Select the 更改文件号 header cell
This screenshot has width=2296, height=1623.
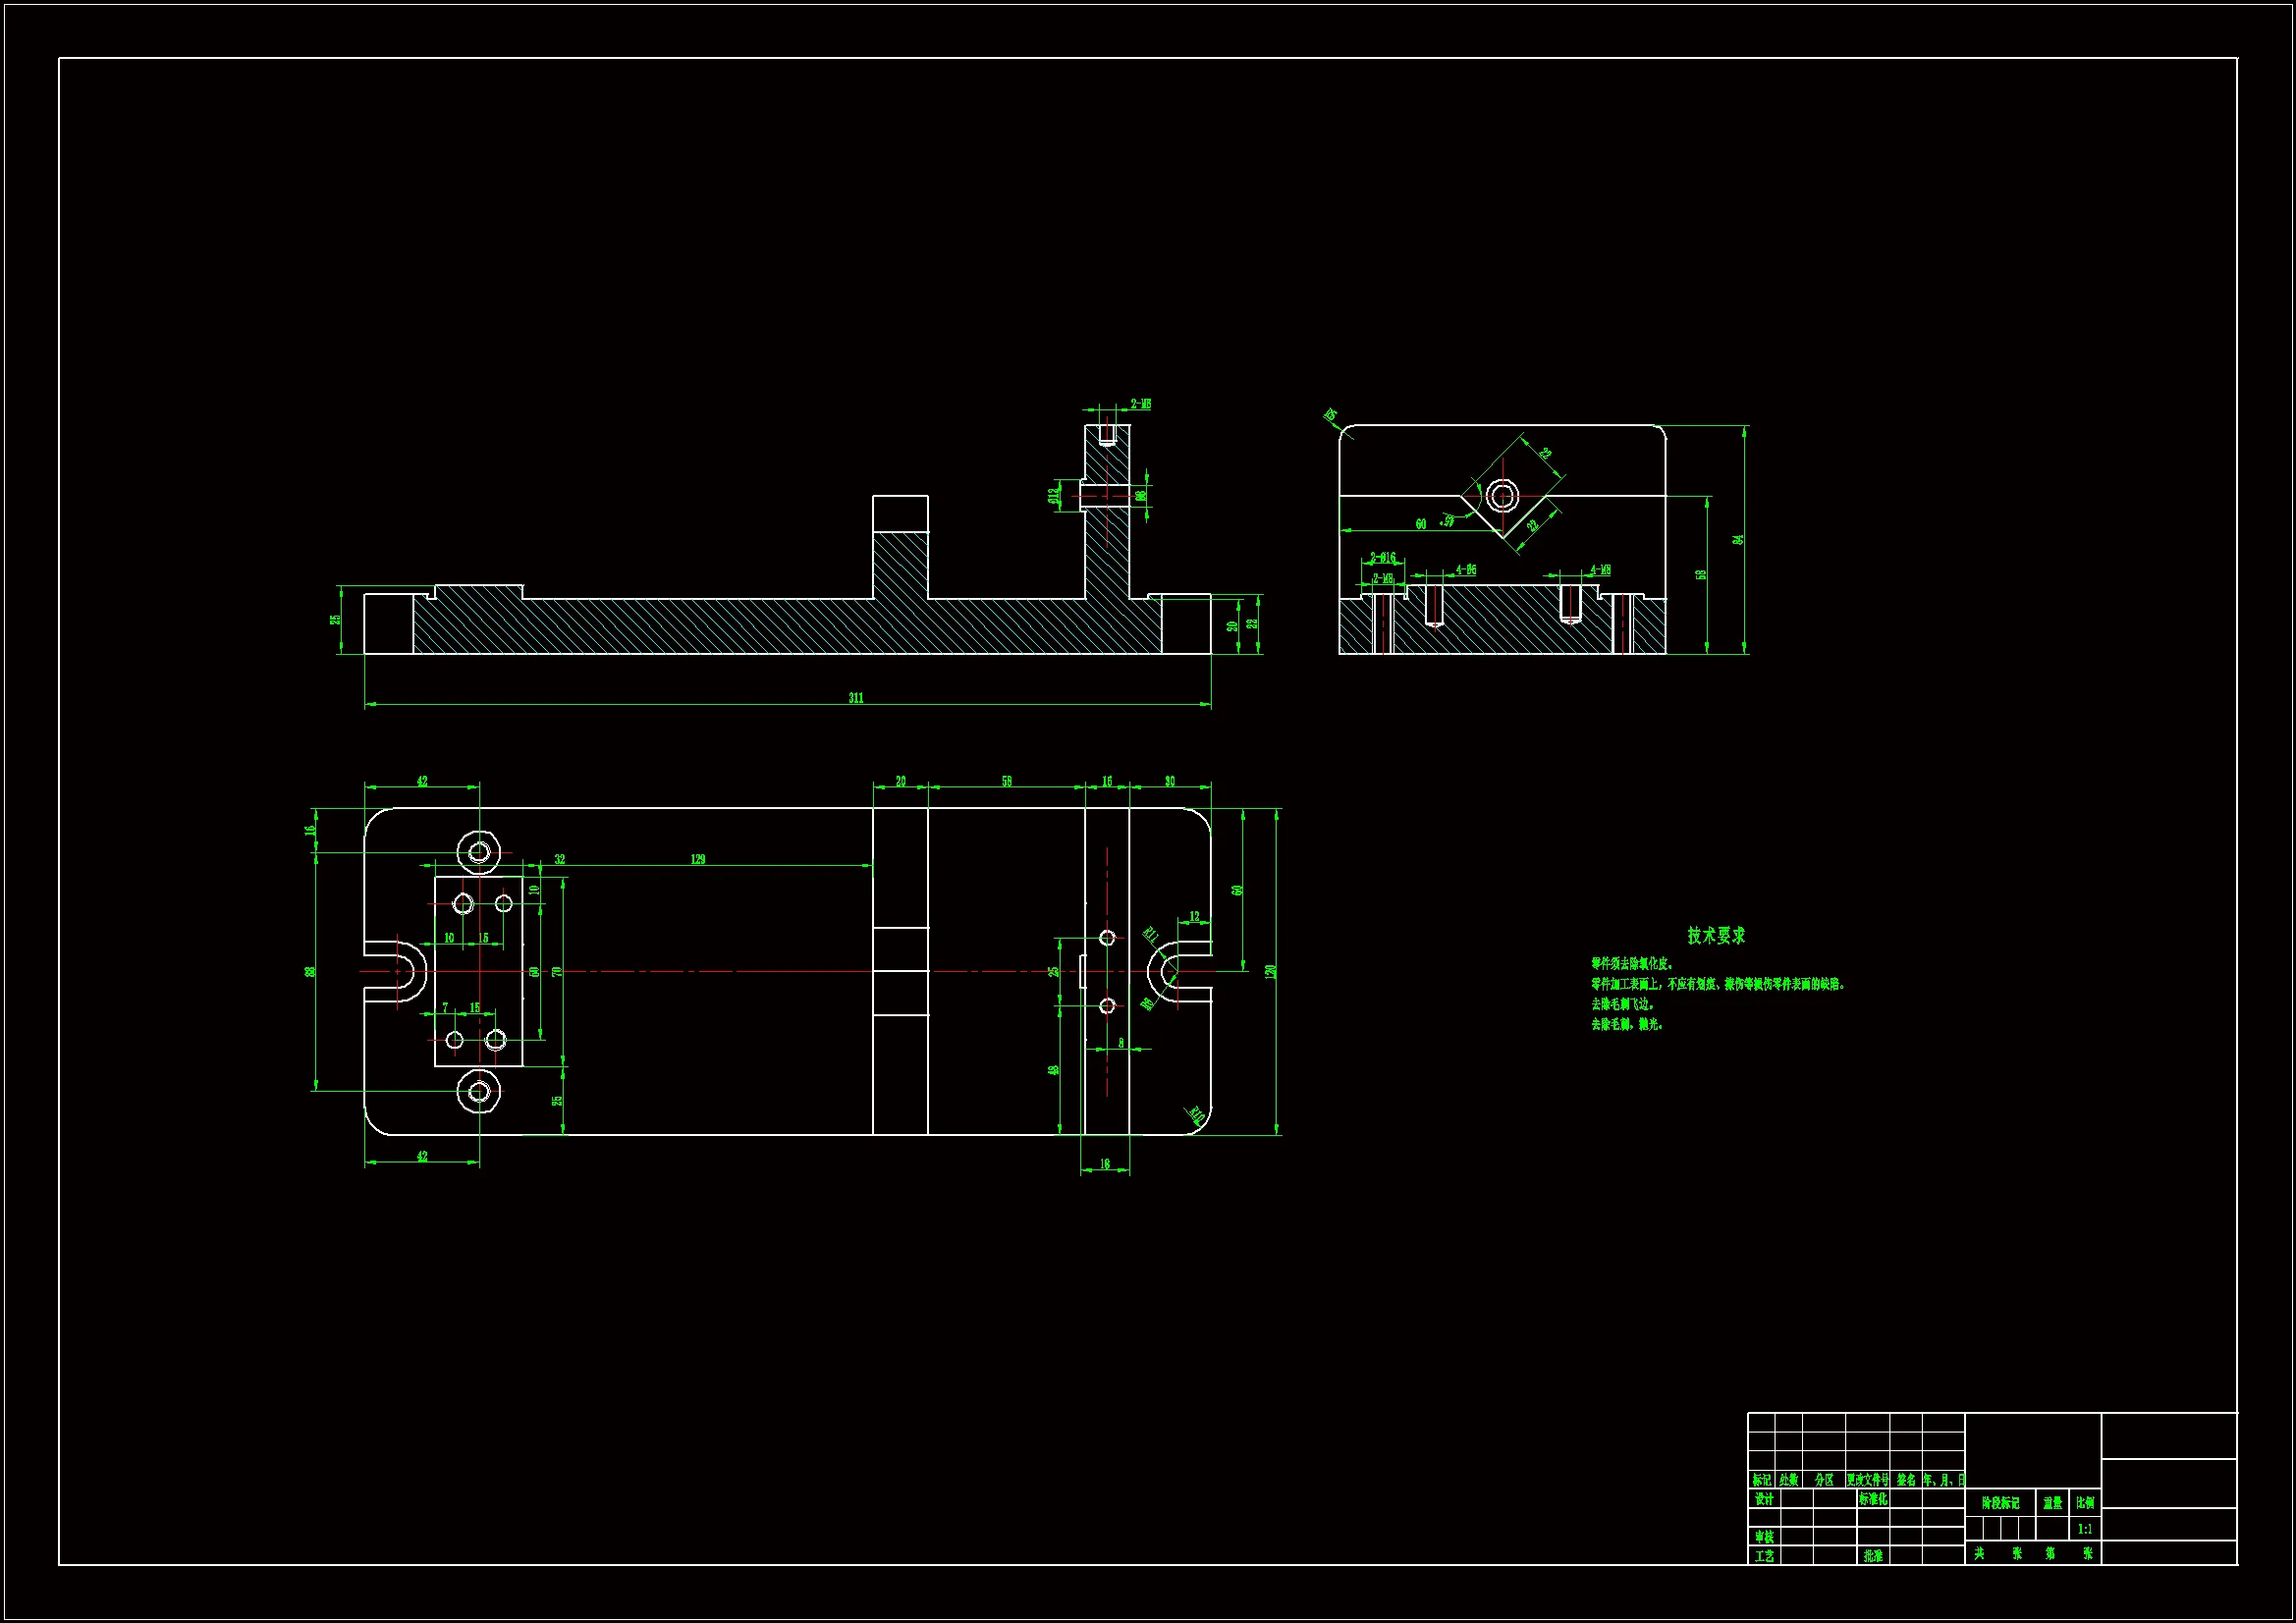tap(1867, 1480)
